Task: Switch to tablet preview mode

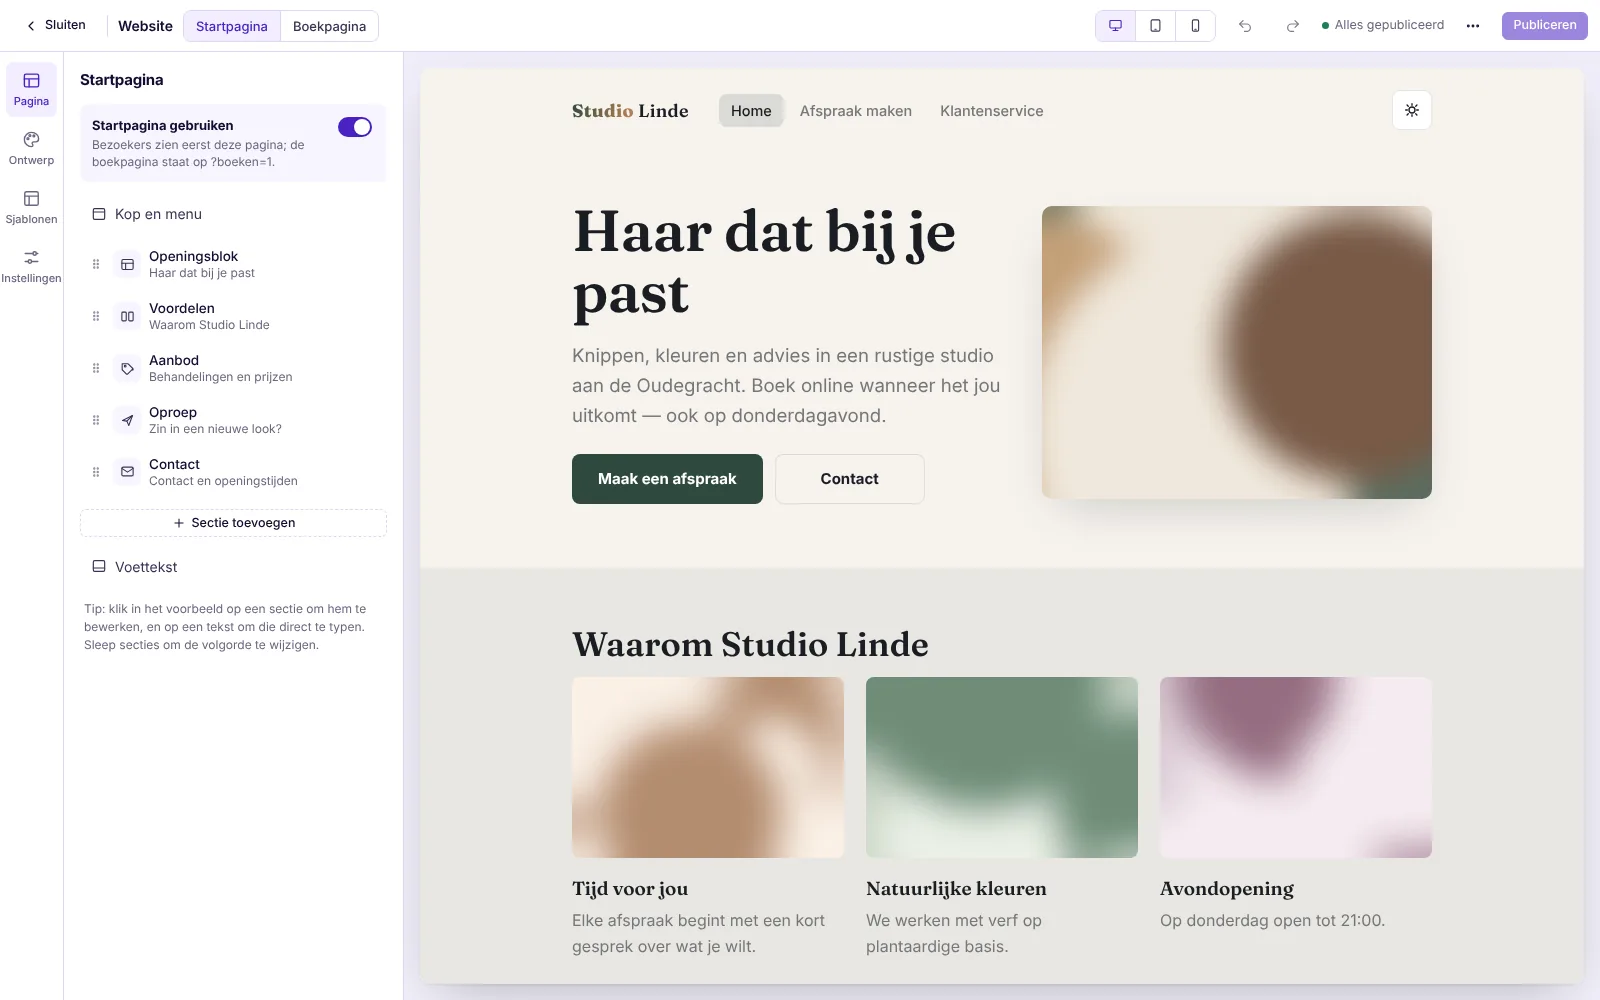Action: click(1156, 26)
